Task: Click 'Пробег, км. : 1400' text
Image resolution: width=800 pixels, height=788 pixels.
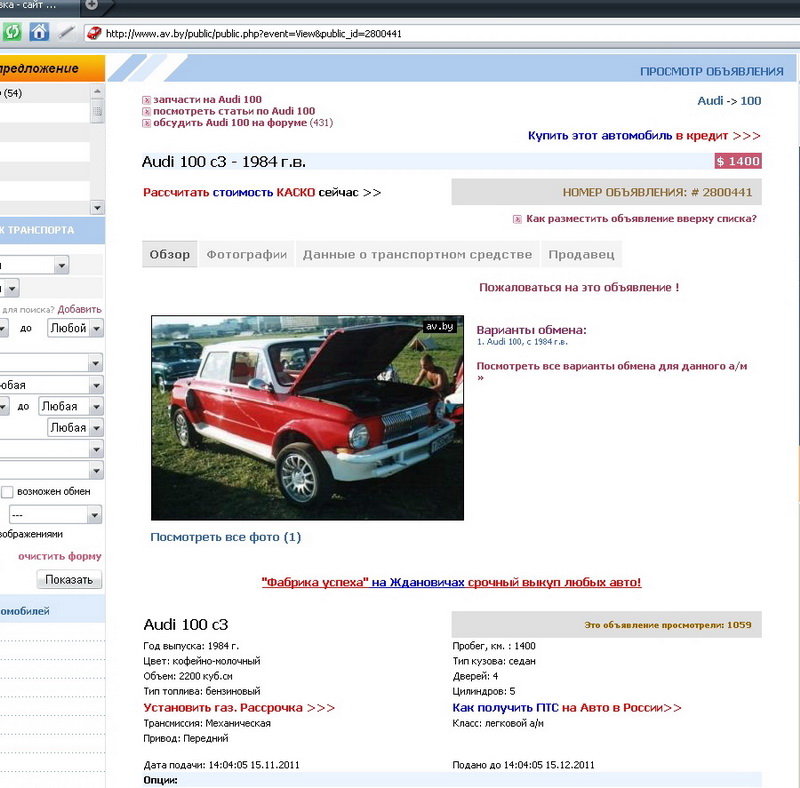Action: click(x=494, y=646)
